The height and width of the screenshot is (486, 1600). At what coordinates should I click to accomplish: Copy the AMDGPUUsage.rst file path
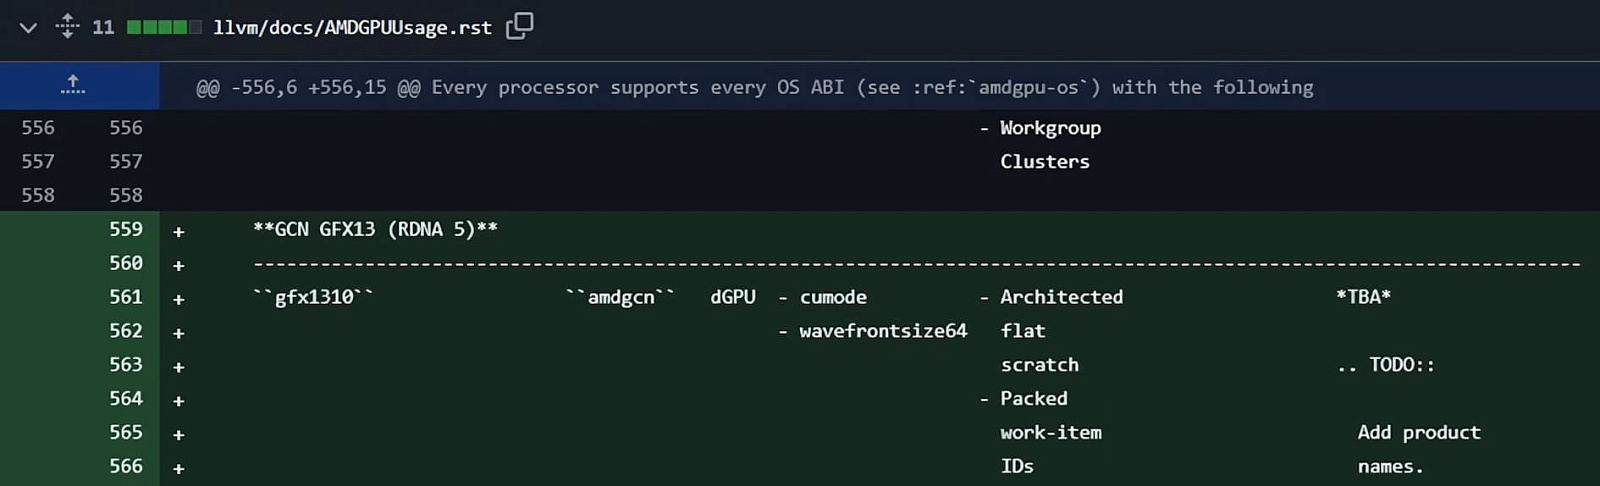click(519, 26)
